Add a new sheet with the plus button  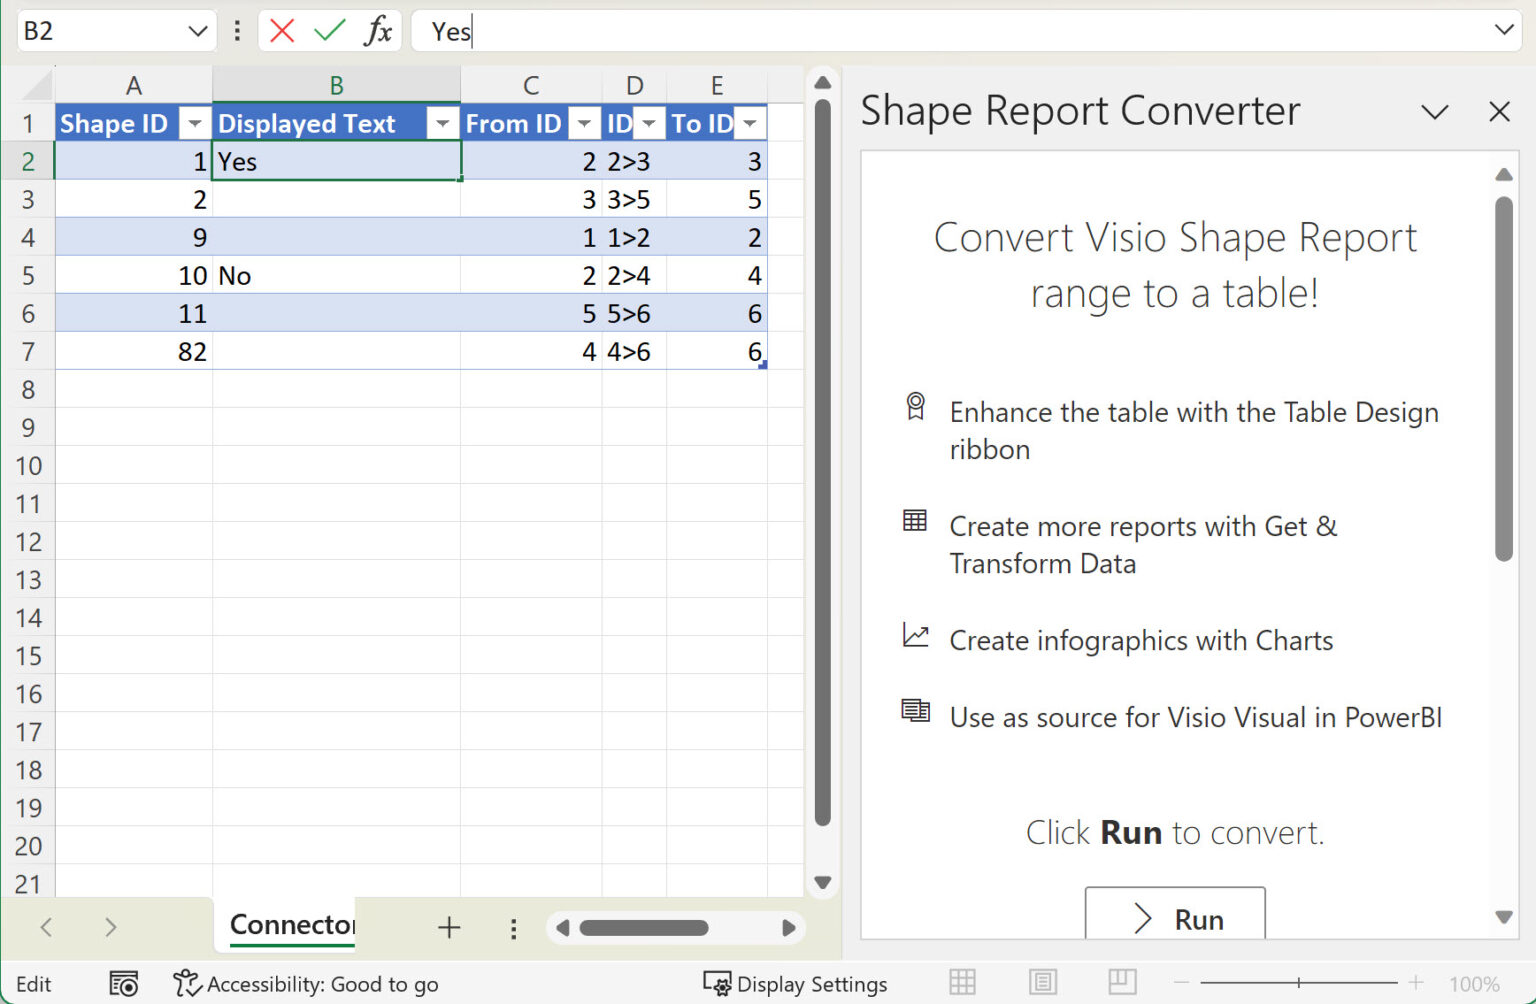pyautogui.click(x=449, y=927)
